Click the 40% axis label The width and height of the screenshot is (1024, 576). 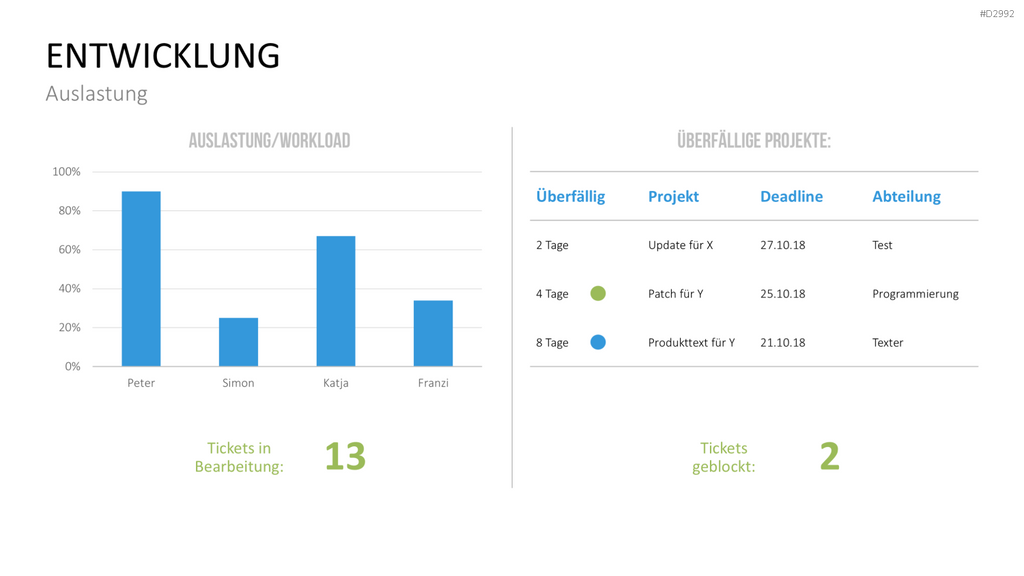[x=69, y=288]
